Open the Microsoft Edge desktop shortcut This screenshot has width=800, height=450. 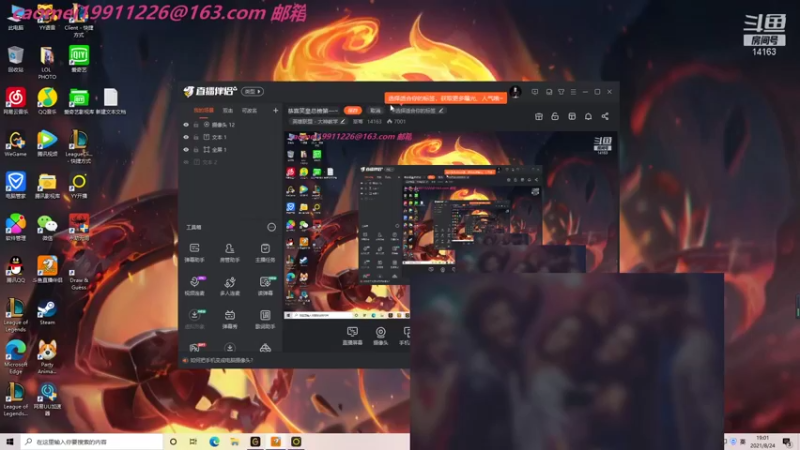(x=15, y=356)
